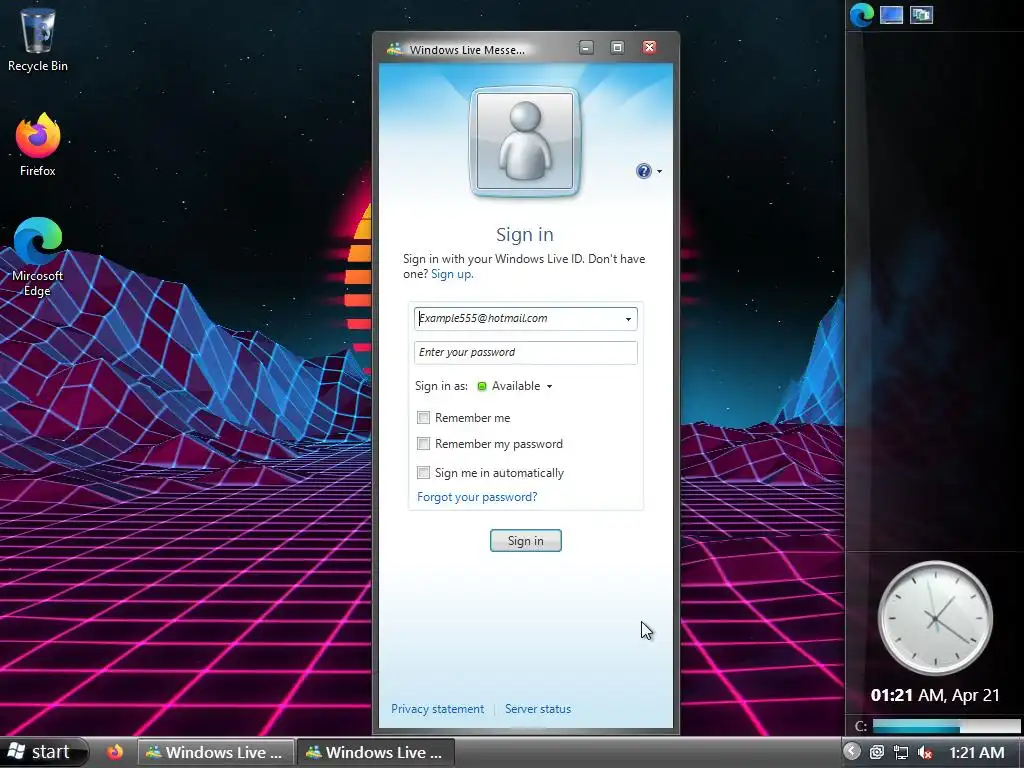The width and height of the screenshot is (1024, 768).
Task: Switch to the first Windows Live taskbar button
Action: (215, 752)
